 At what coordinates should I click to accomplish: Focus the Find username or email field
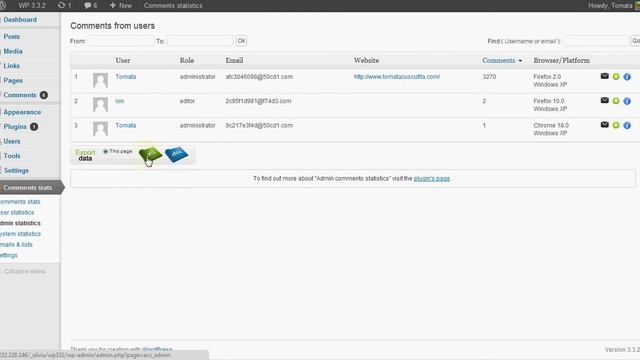click(596, 41)
